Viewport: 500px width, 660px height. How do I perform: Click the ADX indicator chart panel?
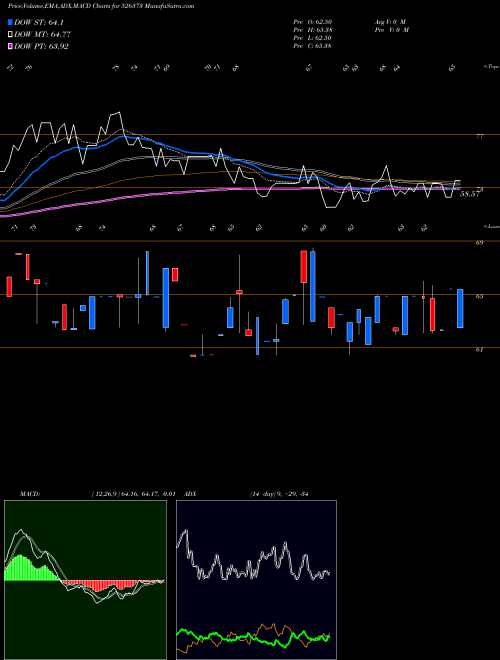(x=256, y=580)
